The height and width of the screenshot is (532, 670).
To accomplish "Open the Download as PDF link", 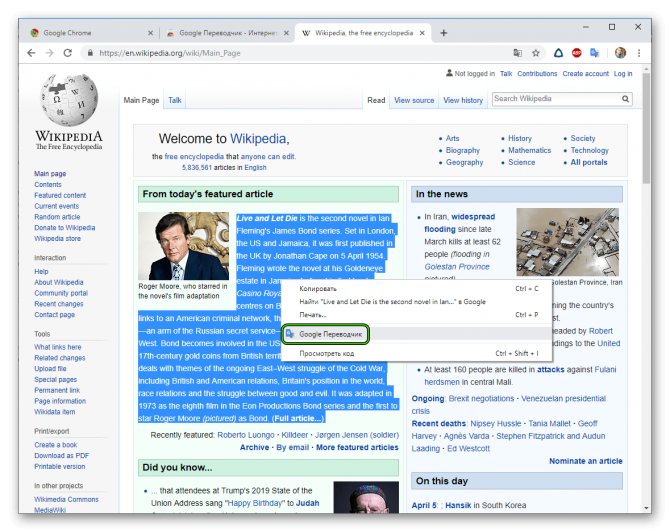I will click(x=62, y=456).
